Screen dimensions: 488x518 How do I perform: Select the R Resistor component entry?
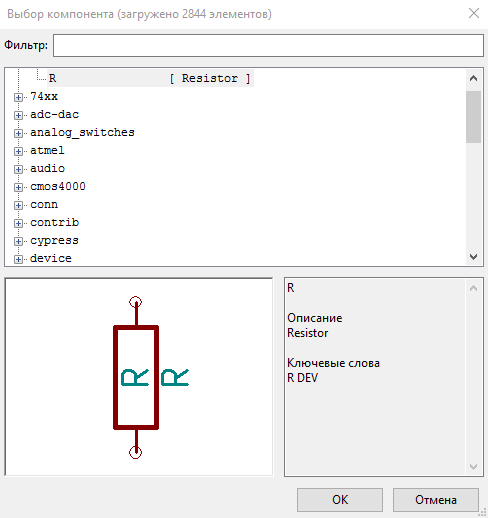pos(150,78)
